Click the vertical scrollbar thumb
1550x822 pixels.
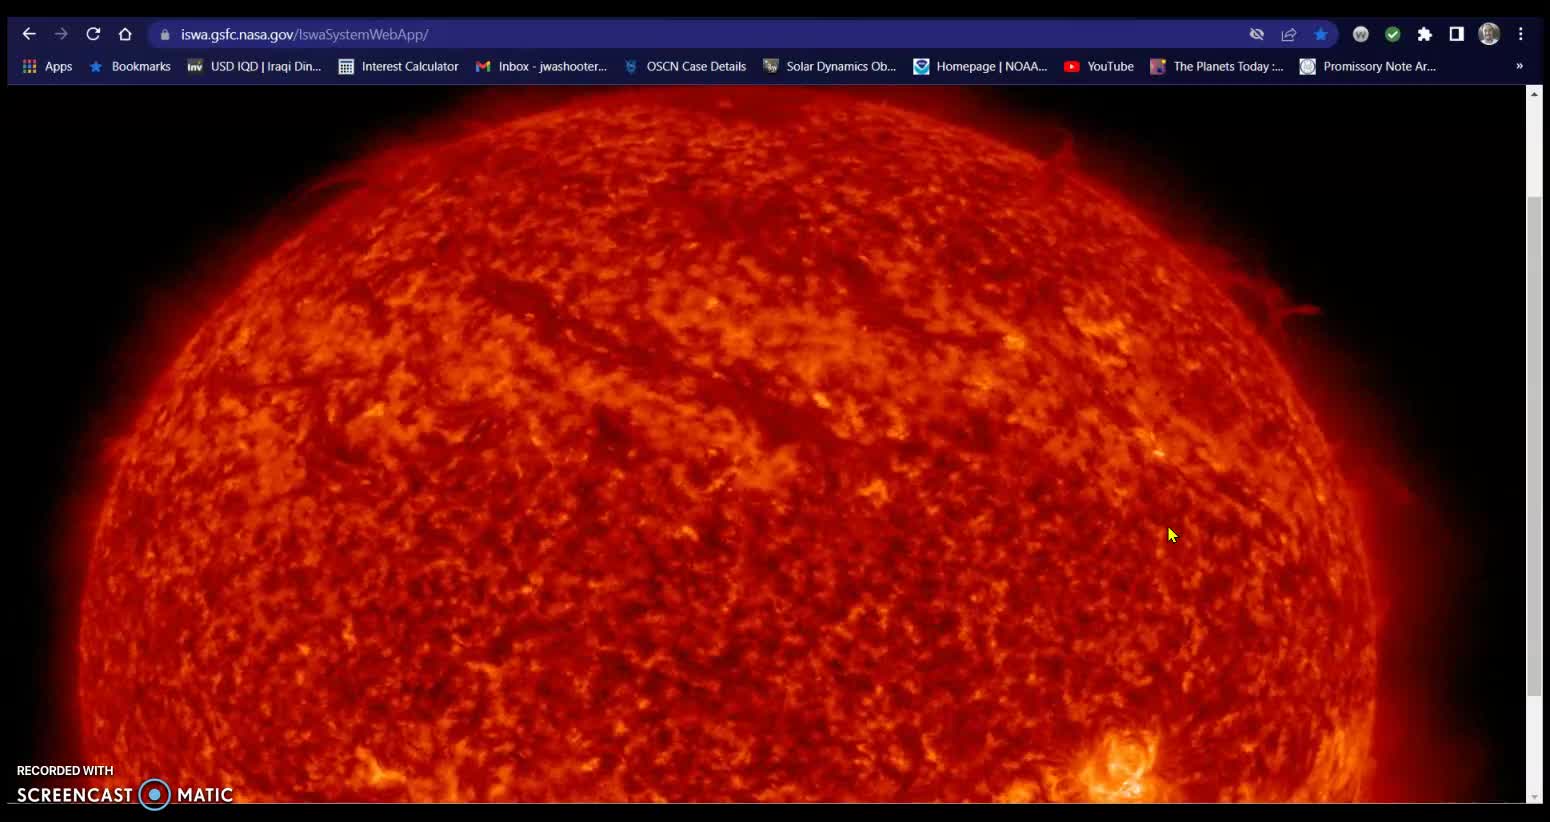[x=1534, y=446]
